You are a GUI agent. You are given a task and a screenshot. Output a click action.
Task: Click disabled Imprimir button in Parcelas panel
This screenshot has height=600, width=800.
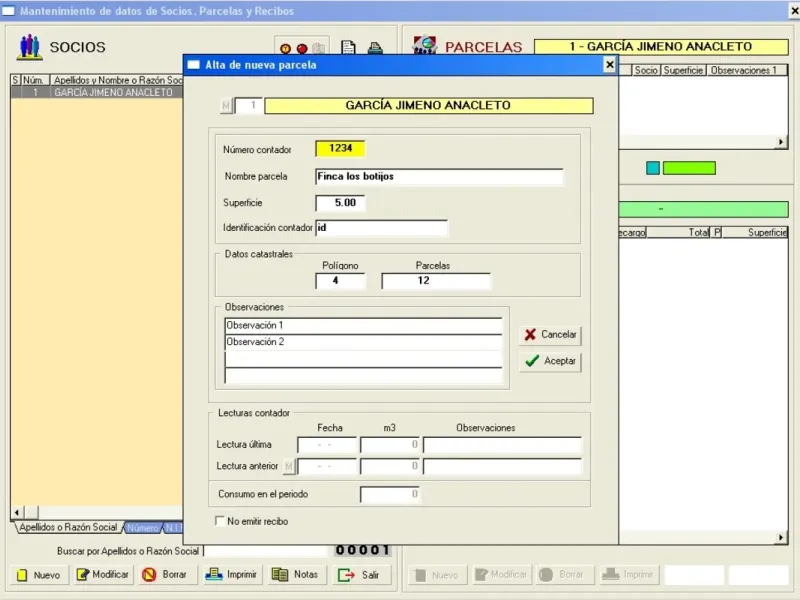[629, 574]
